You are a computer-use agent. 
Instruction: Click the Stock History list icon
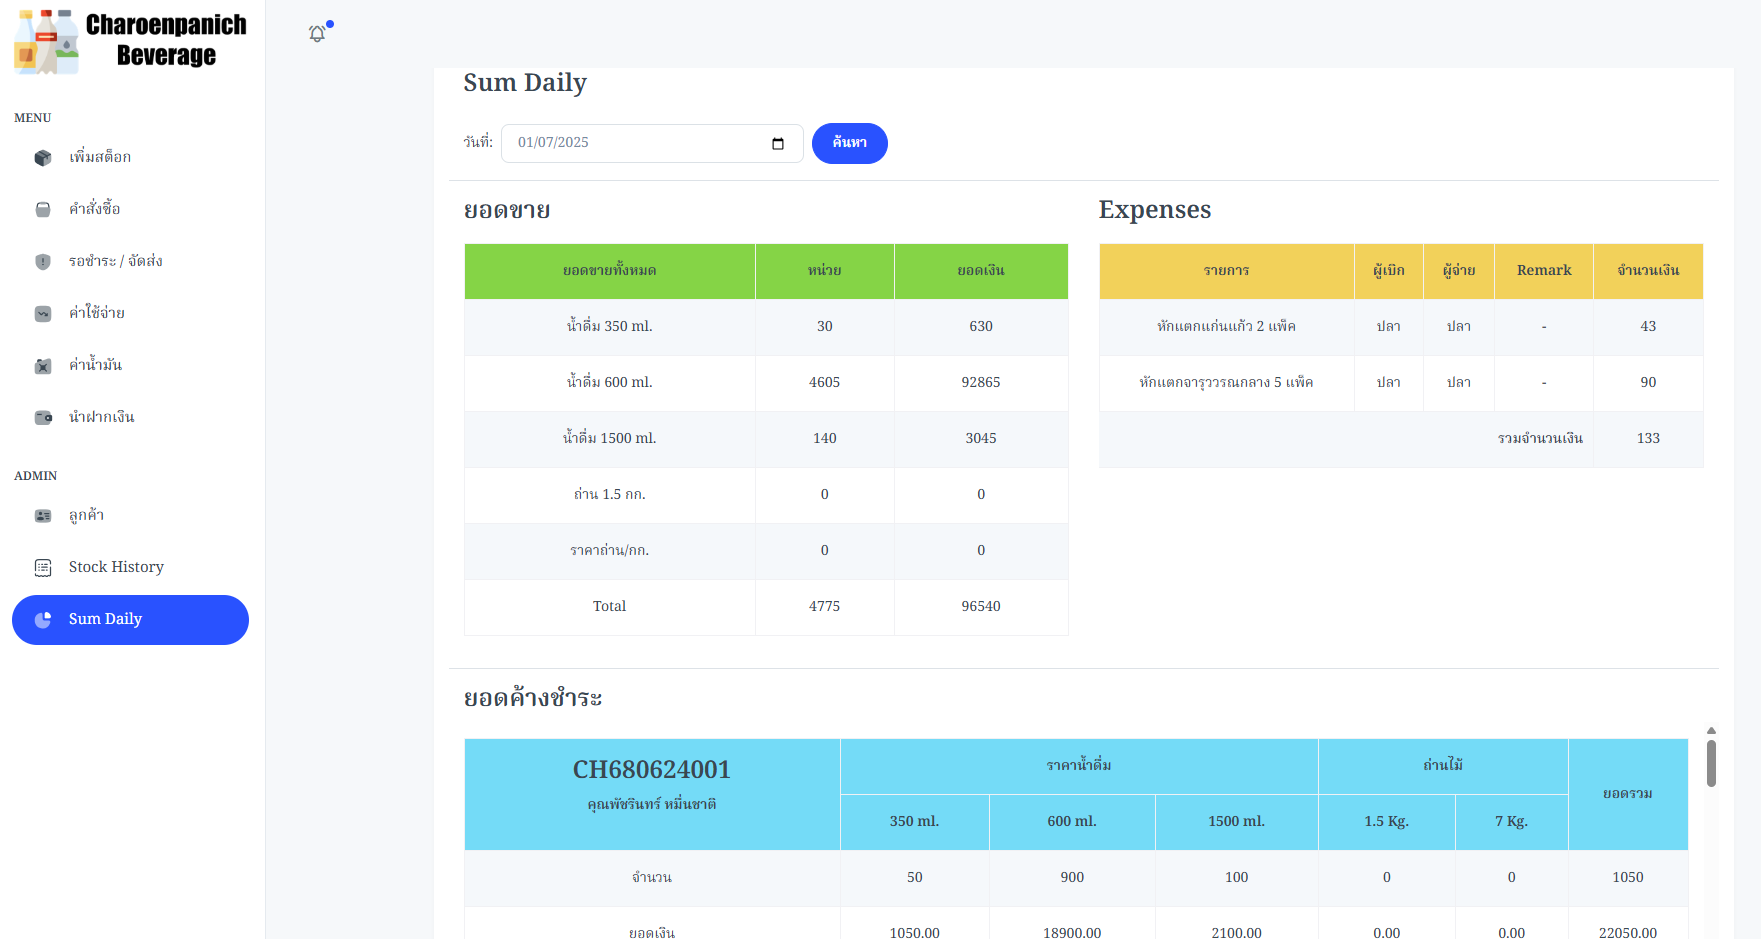coord(43,568)
